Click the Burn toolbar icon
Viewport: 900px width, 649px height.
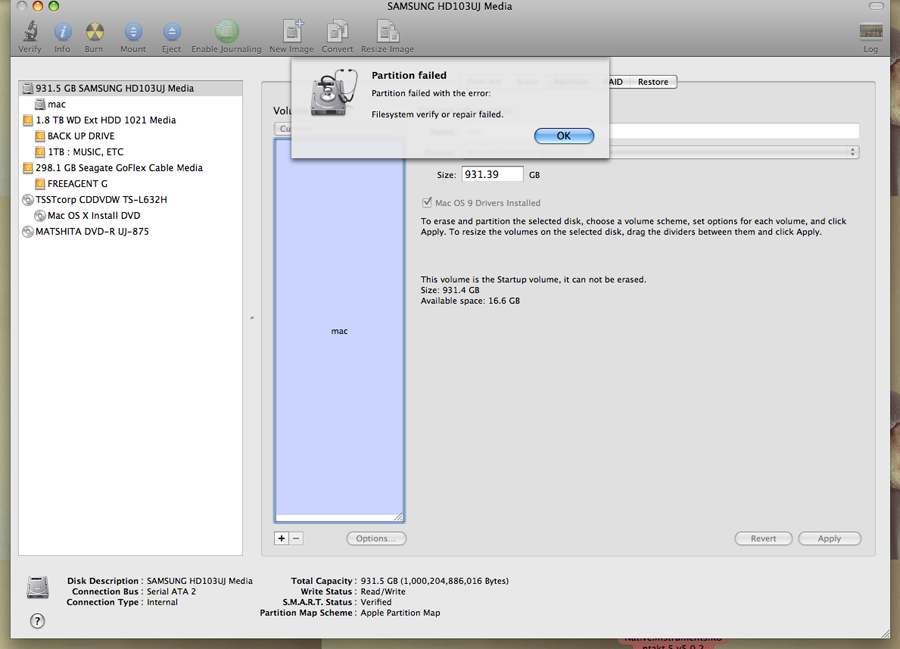pyautogui.click(x=94, y=37)
